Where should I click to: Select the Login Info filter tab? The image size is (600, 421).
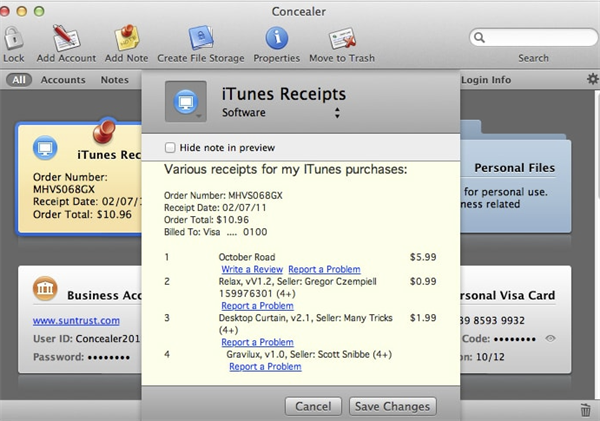point(486,80)
